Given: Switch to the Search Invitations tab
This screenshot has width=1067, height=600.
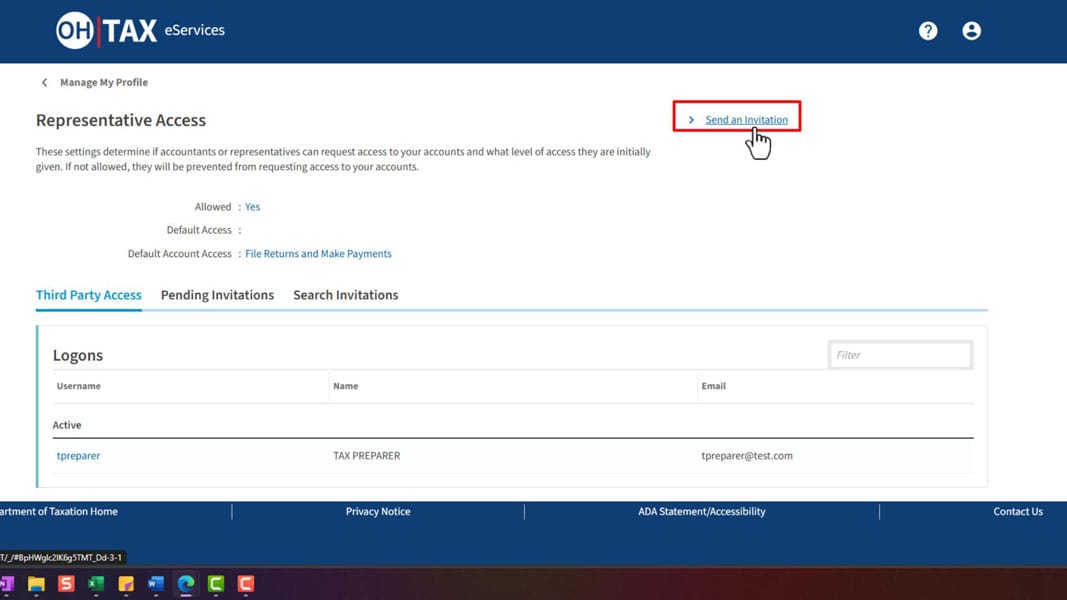Looking at the screenshot, I should point(346,295).
